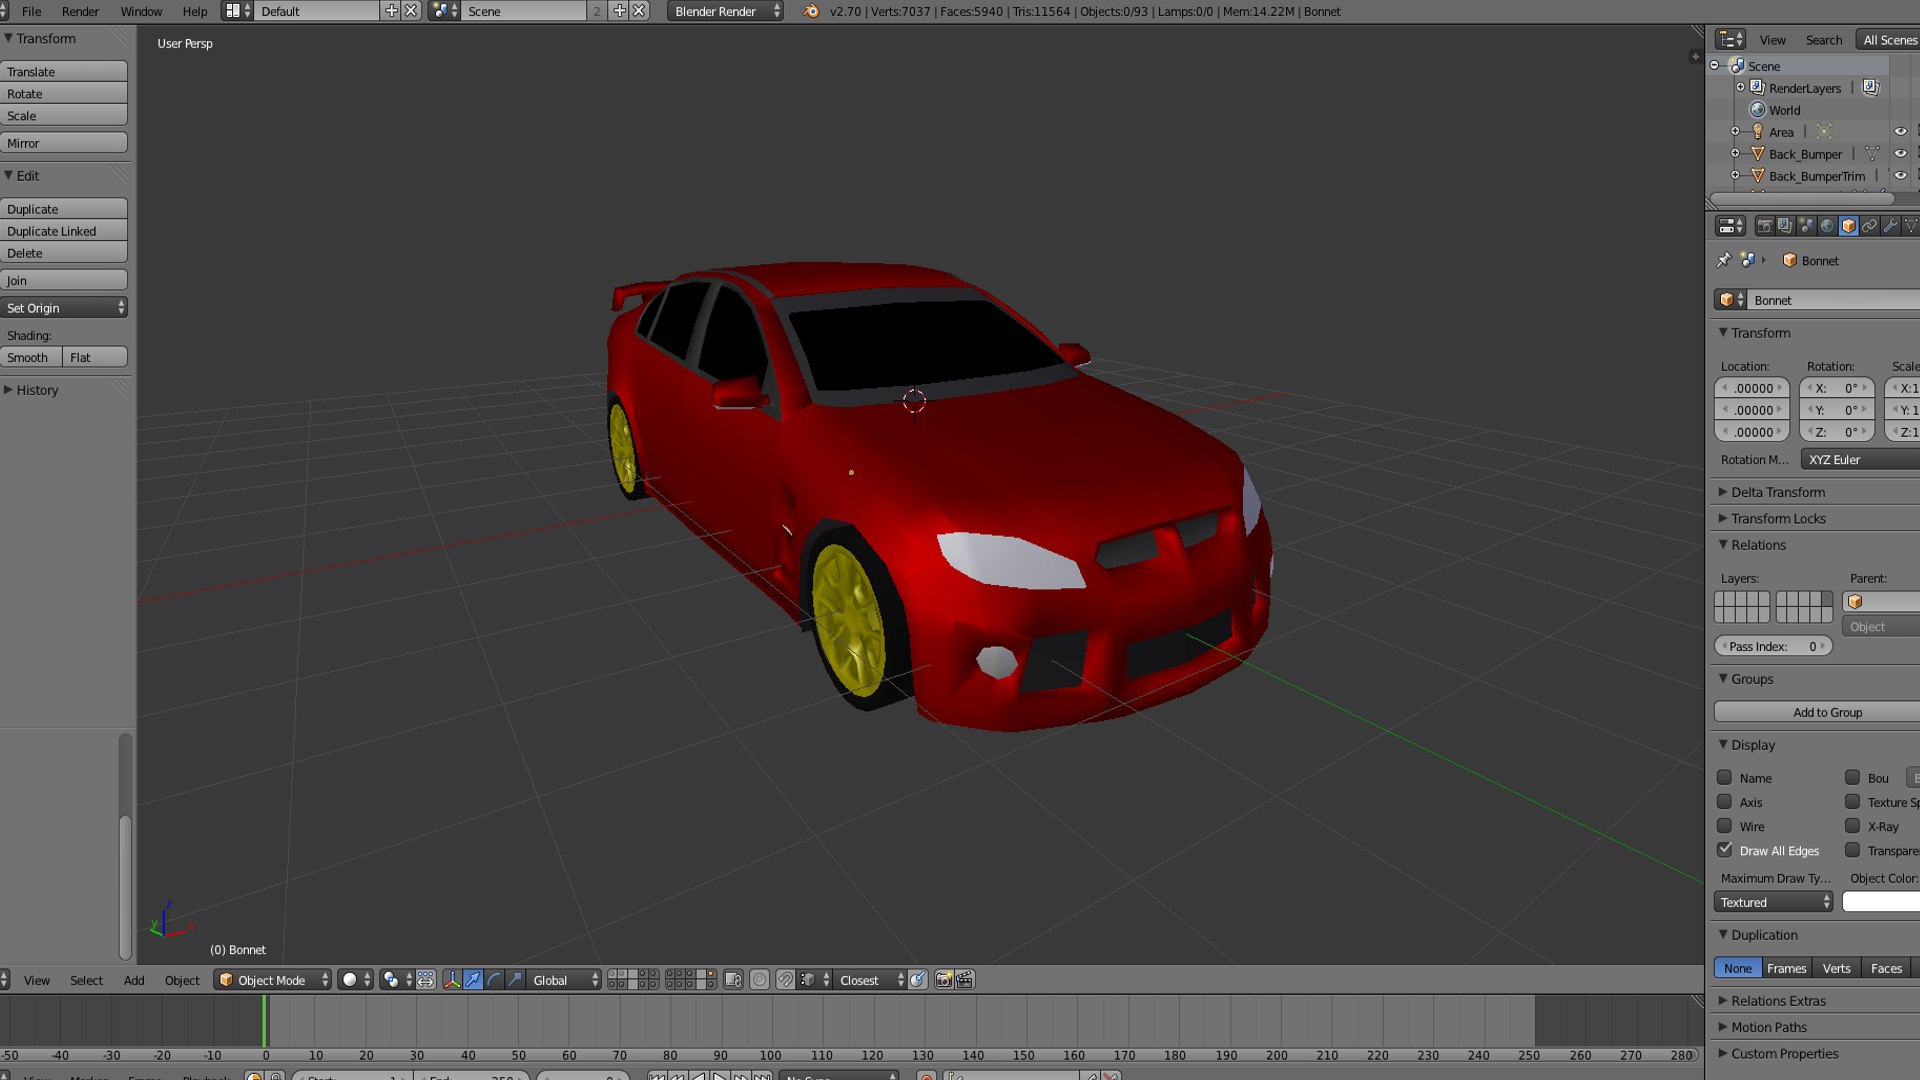Screen dimensions: 1920x1080
Task: Uncheck the Draw All Edges checkbox
Action: point(1724,850)
